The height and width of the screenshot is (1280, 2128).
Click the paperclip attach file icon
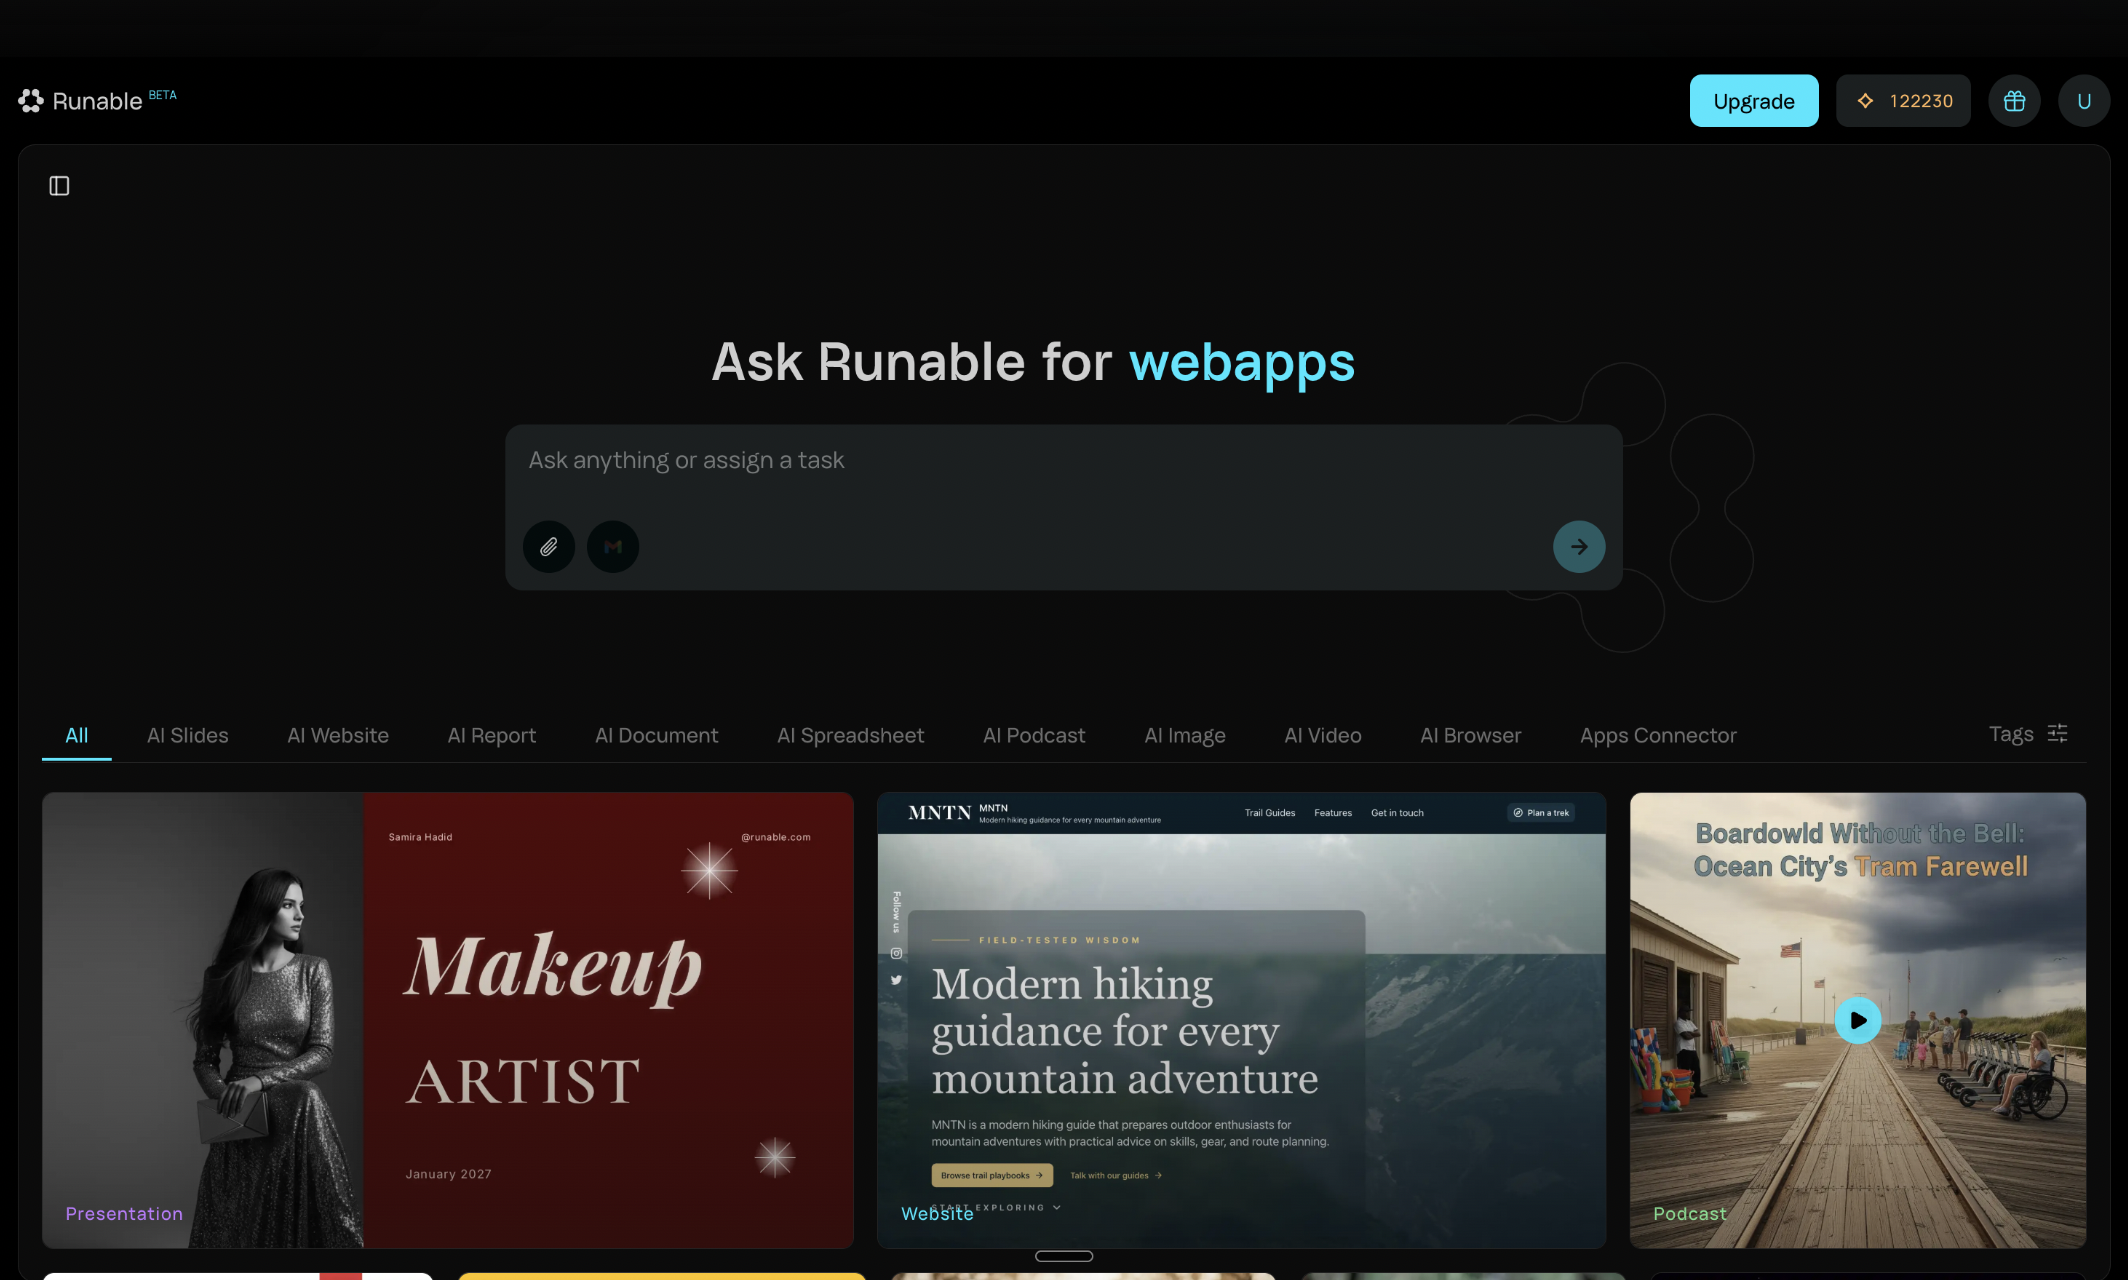[x=549, y=547]
